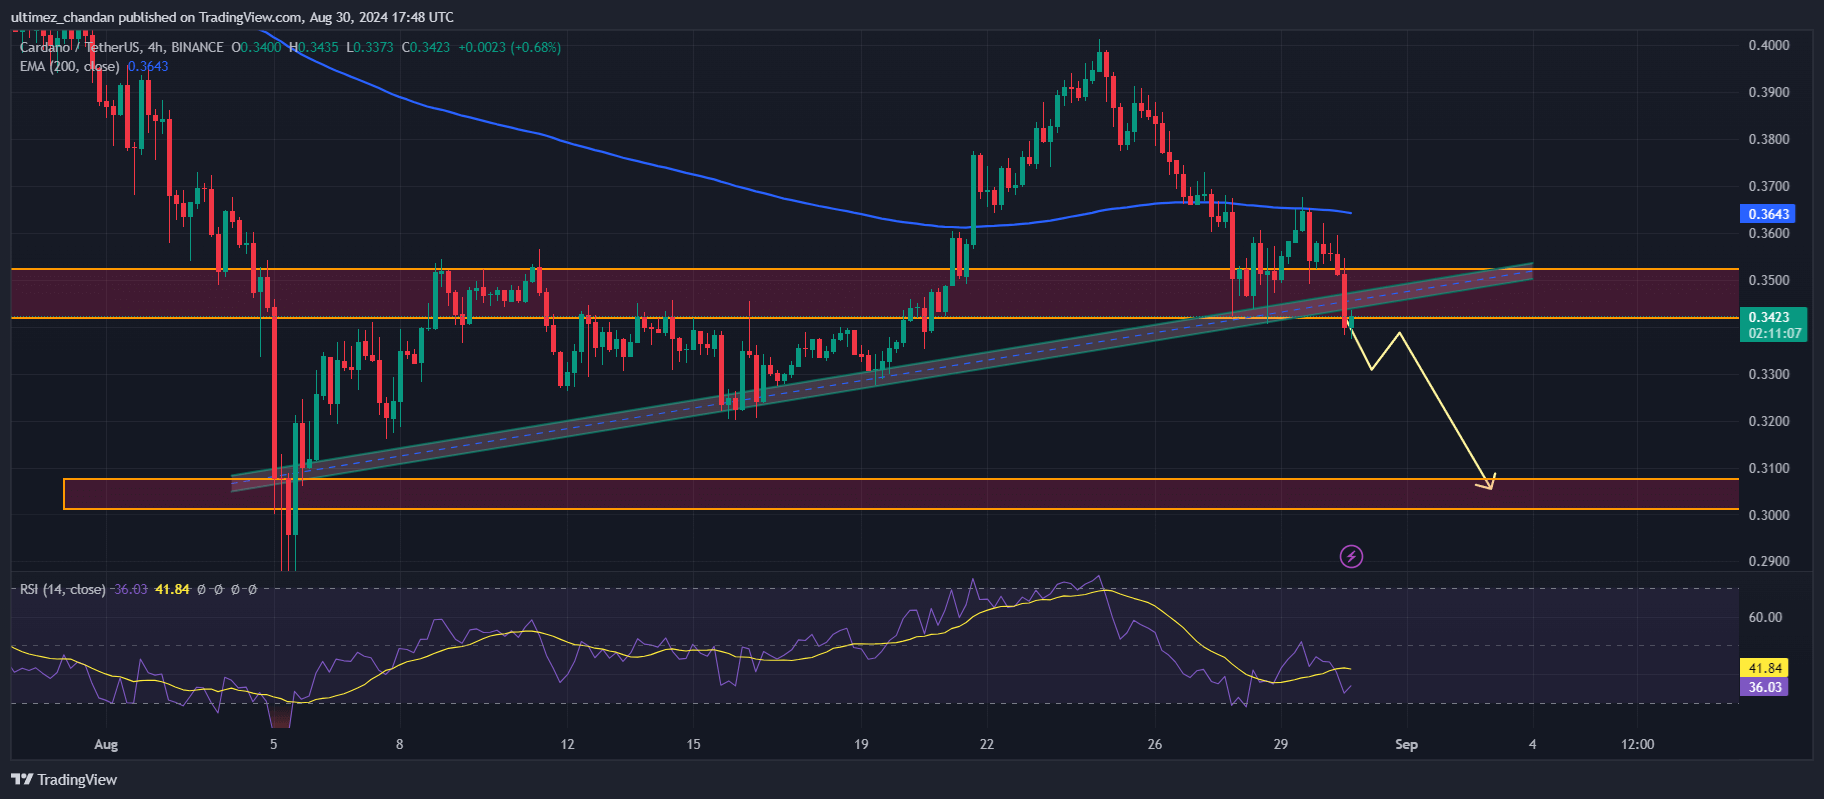Click the EMA (200, close) indicator label
This screenshot has height=799, width=1824.
[70, 66]
